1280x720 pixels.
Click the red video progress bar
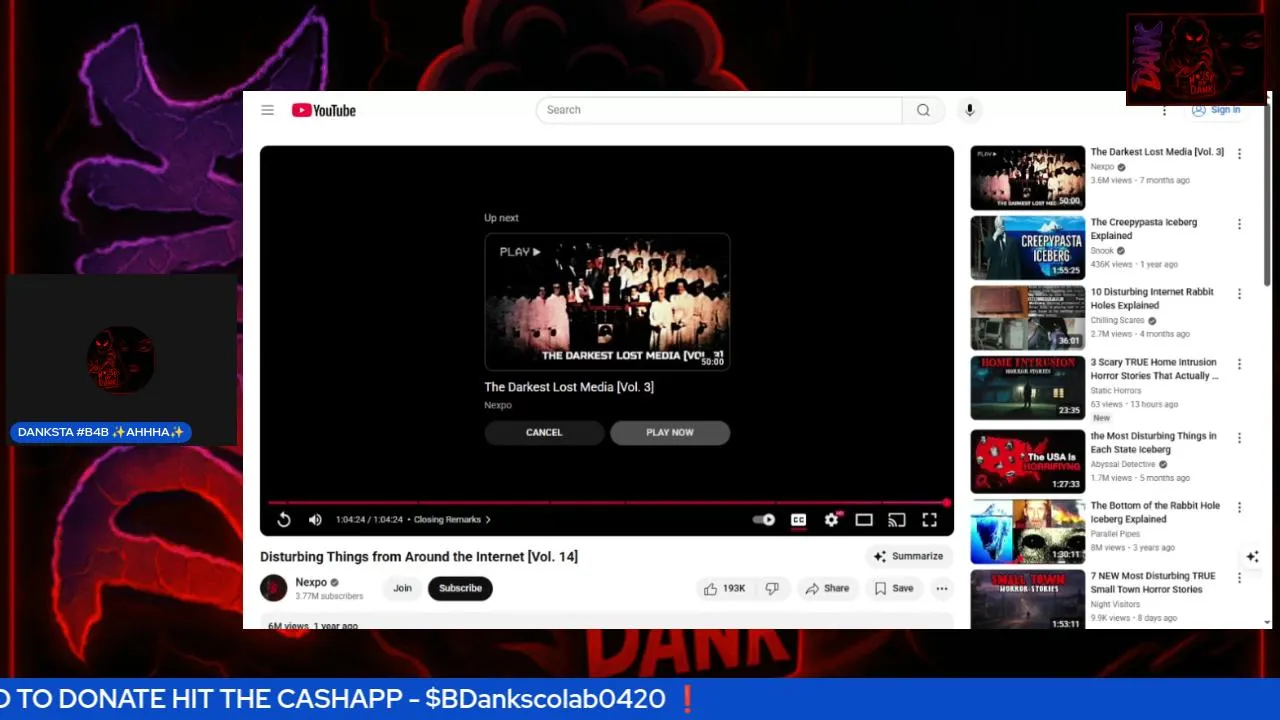(x=607, y=502)
